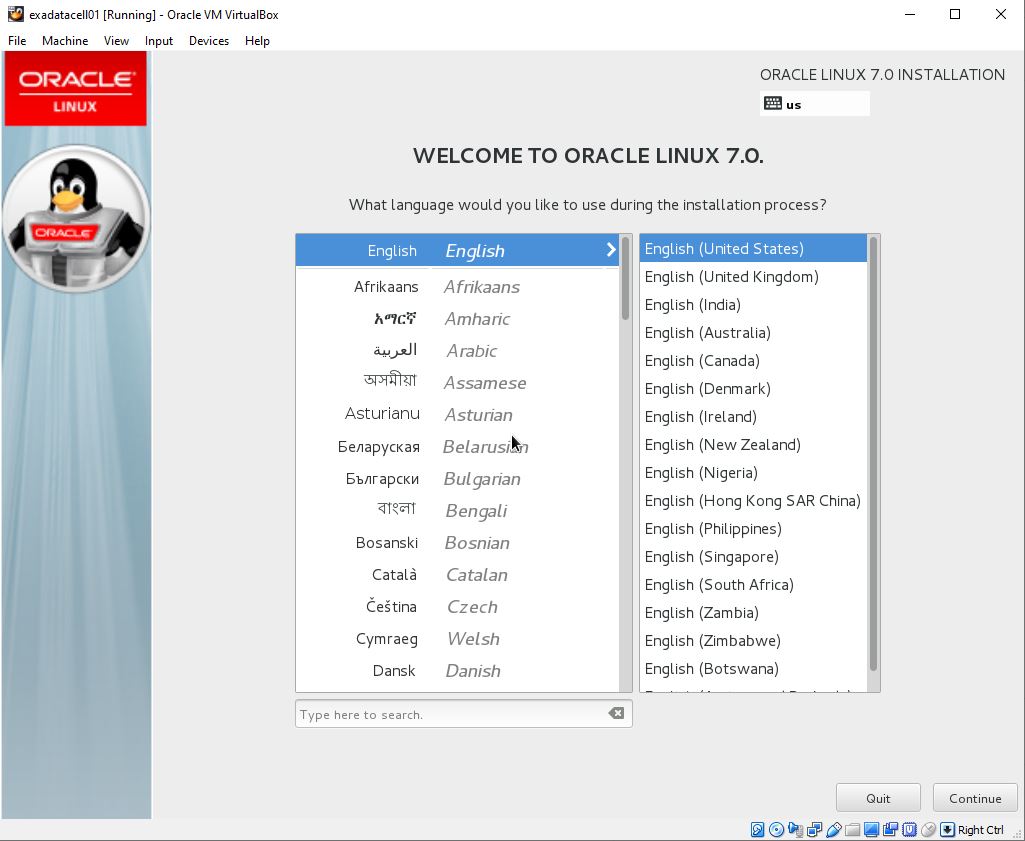1025x841 pixels.
Task: Click the network adapters status icon
Action: 815,830
